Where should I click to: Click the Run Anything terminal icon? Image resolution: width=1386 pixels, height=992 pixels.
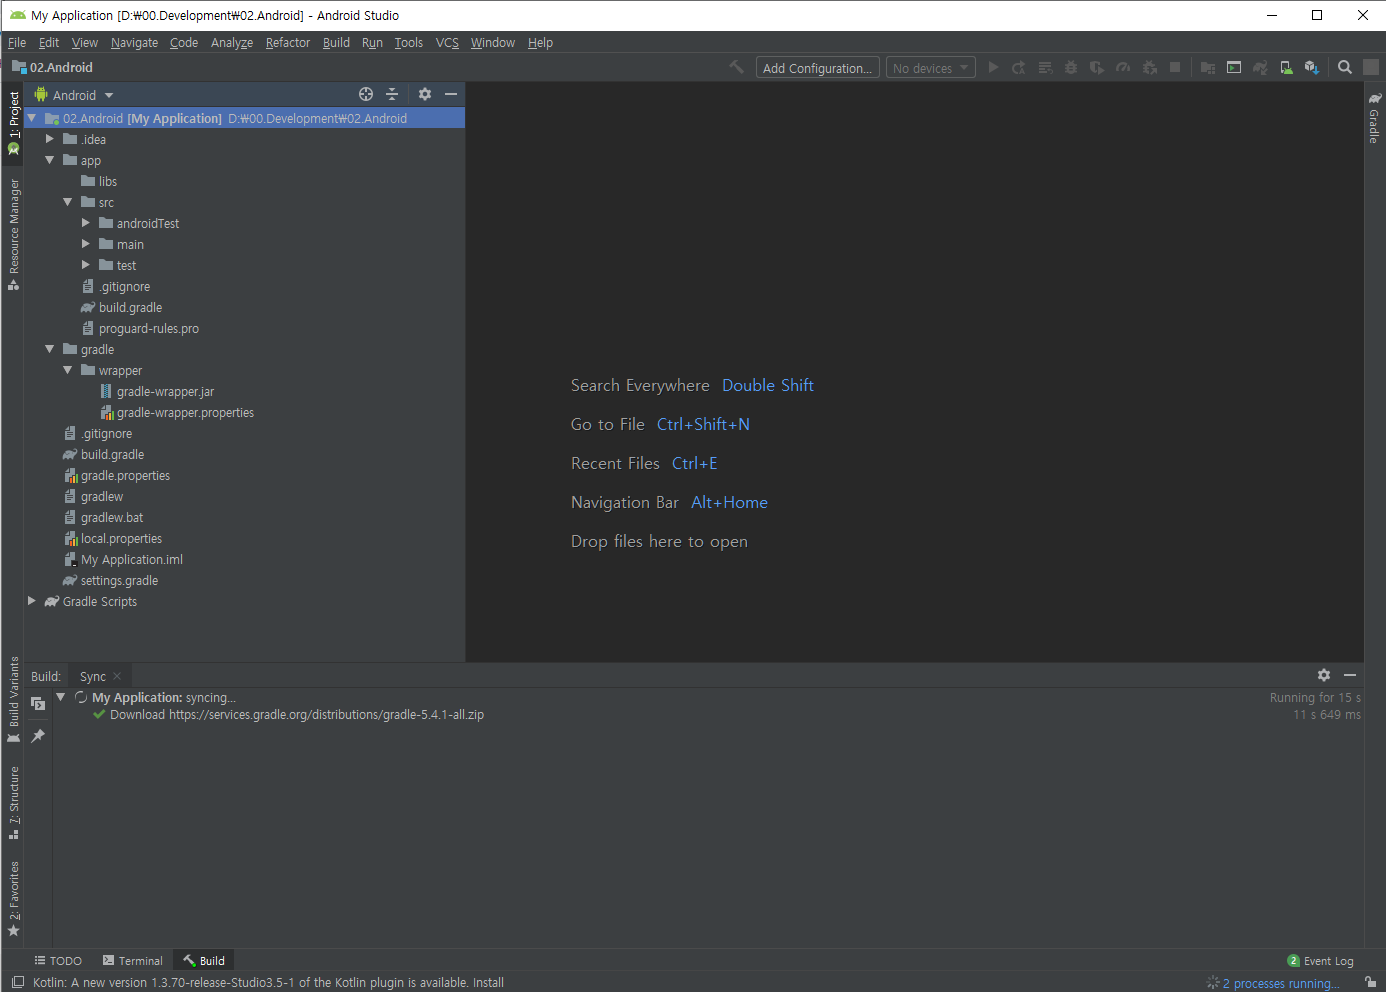tap(1234, 67)
